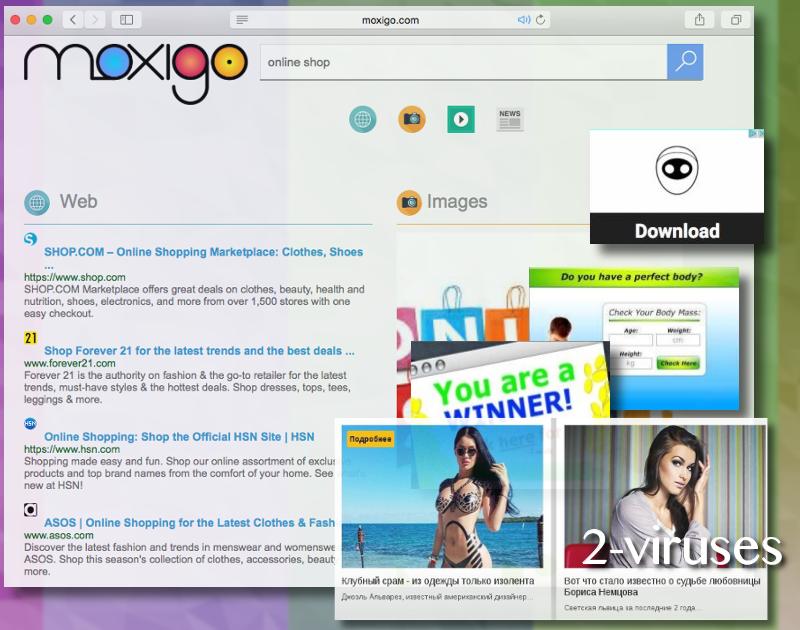Open the beach bikini ad thumbnail
800x630 pixels.
point(442,496)
